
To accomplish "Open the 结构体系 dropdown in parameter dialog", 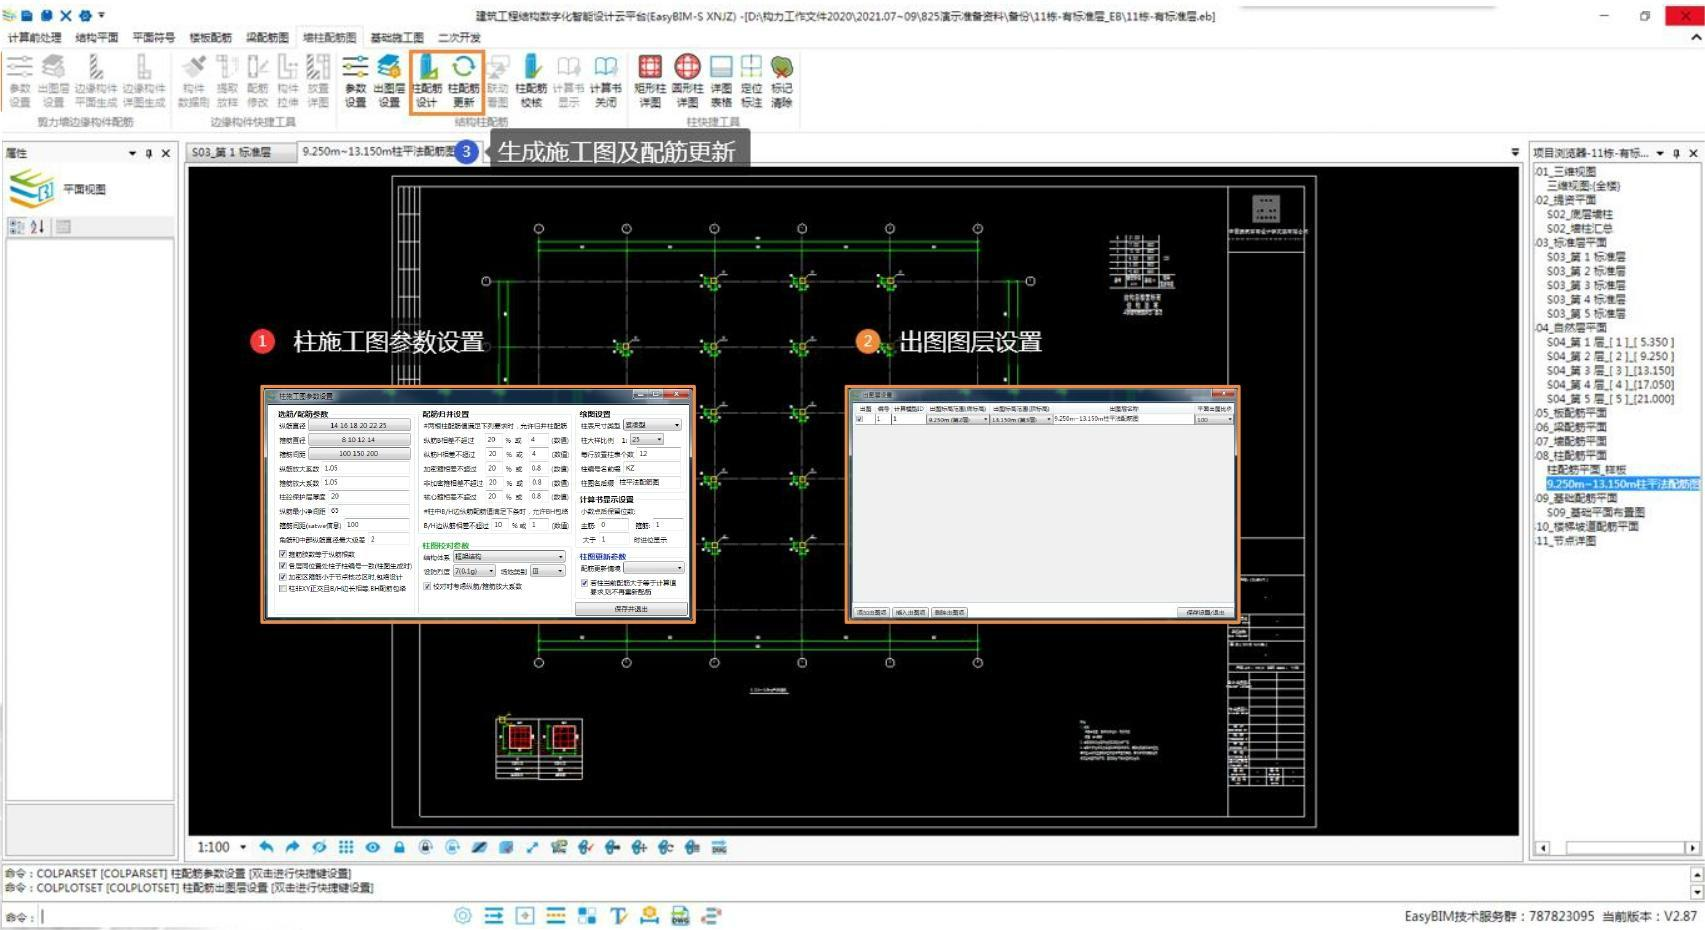I will [509, 556].
